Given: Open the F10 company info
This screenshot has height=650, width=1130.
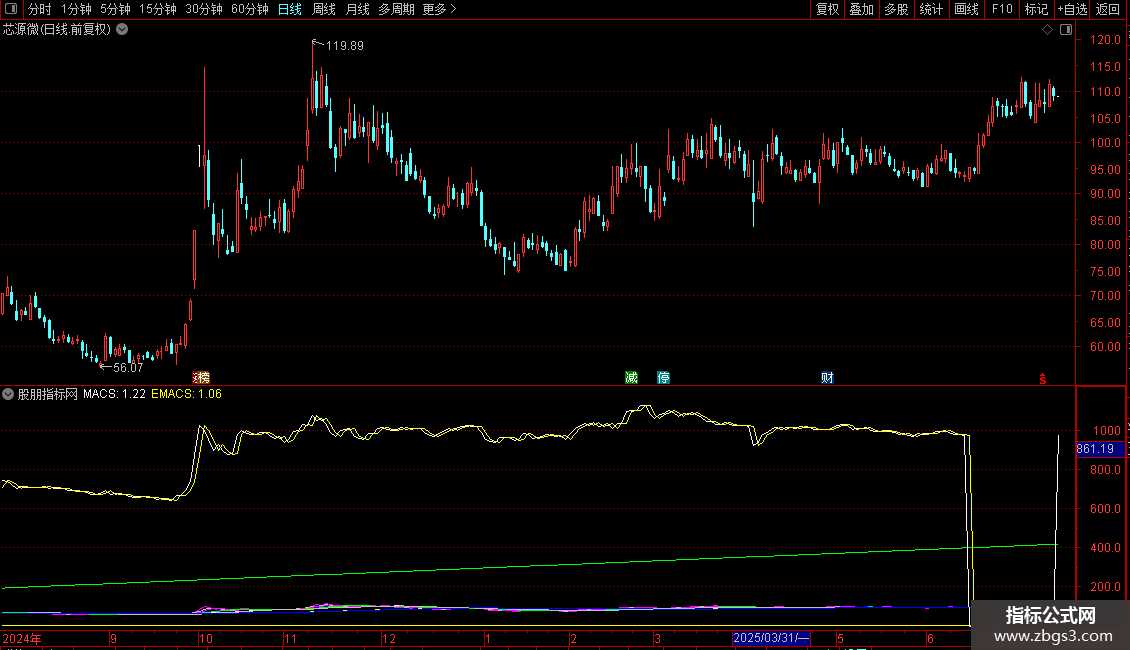Looking at the screenshot, I should (1001, 9).
